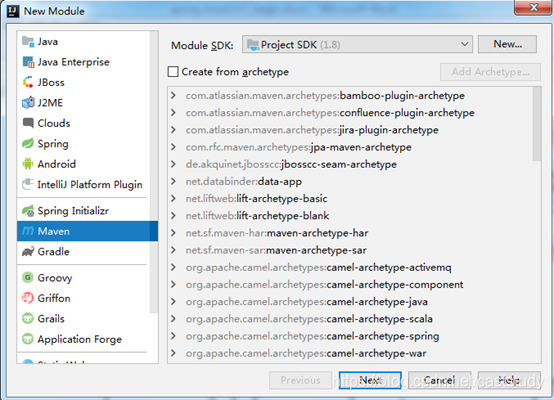The width and height of the screenshot is (554, 400).
Task: Expand the jpa-maven-archetype node
Action: coord(173,147)
